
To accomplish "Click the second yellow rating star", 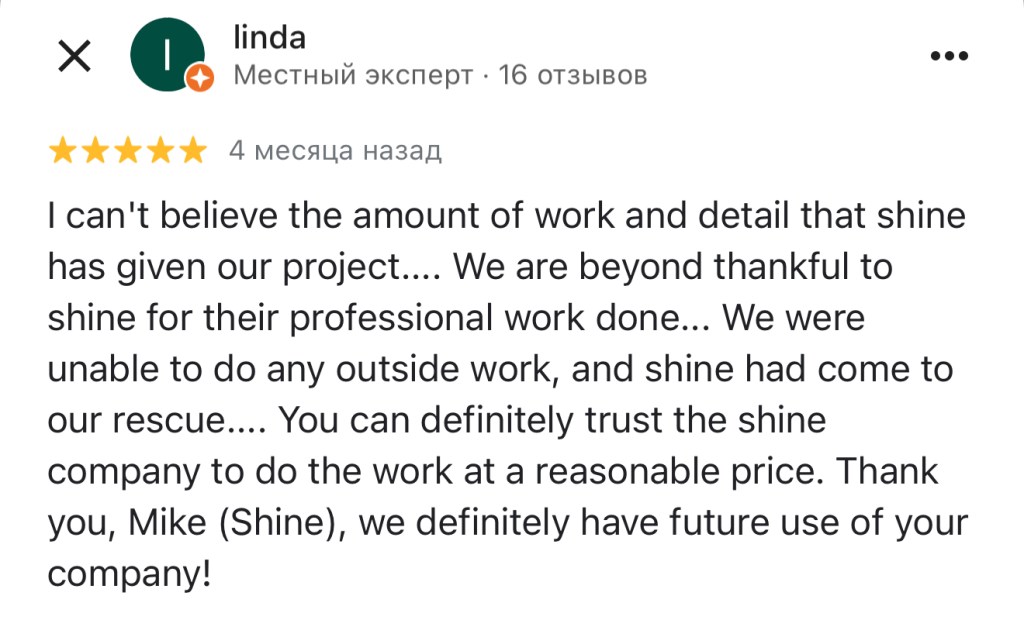I will tap(95, 151).
